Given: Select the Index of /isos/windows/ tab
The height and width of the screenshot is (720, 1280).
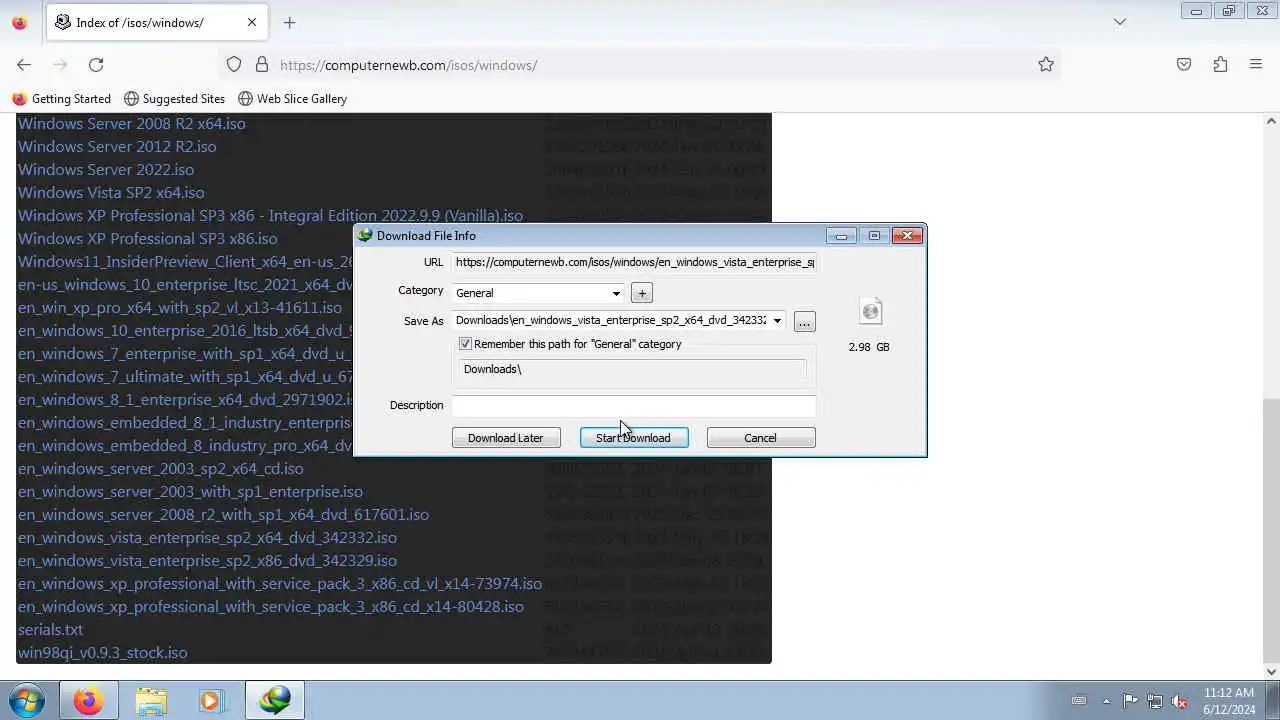Looking at the screenshot, I should point(157,22).
